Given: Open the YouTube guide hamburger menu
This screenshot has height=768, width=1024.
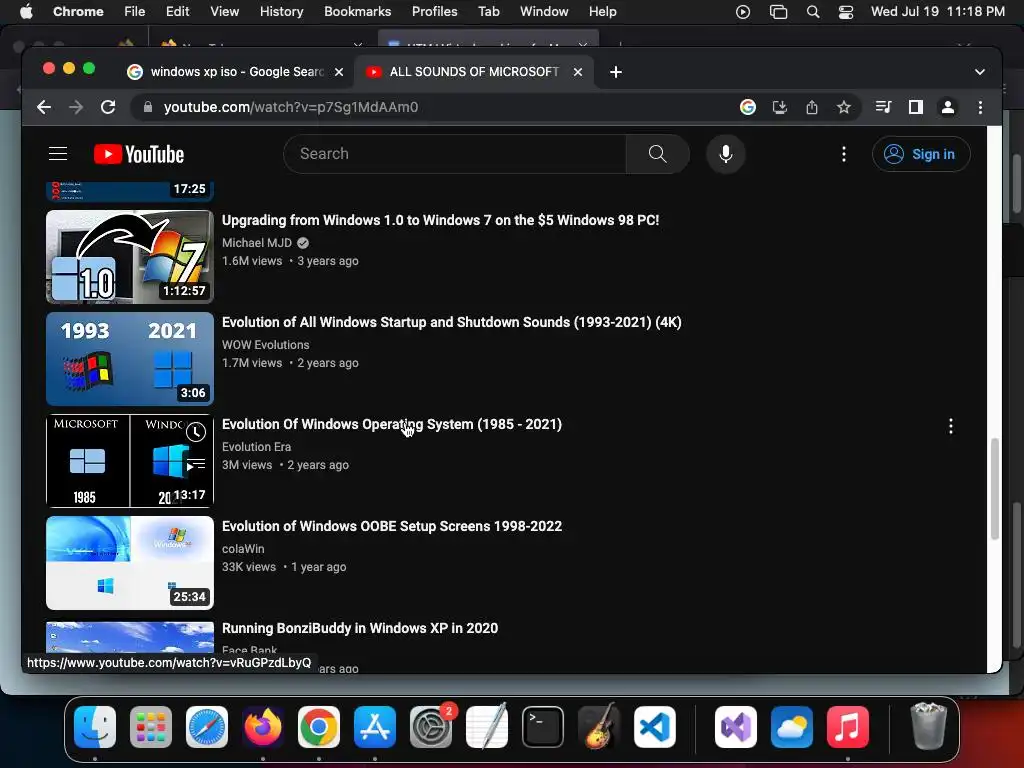Looking at the screenshot, I should click(58, 153).
